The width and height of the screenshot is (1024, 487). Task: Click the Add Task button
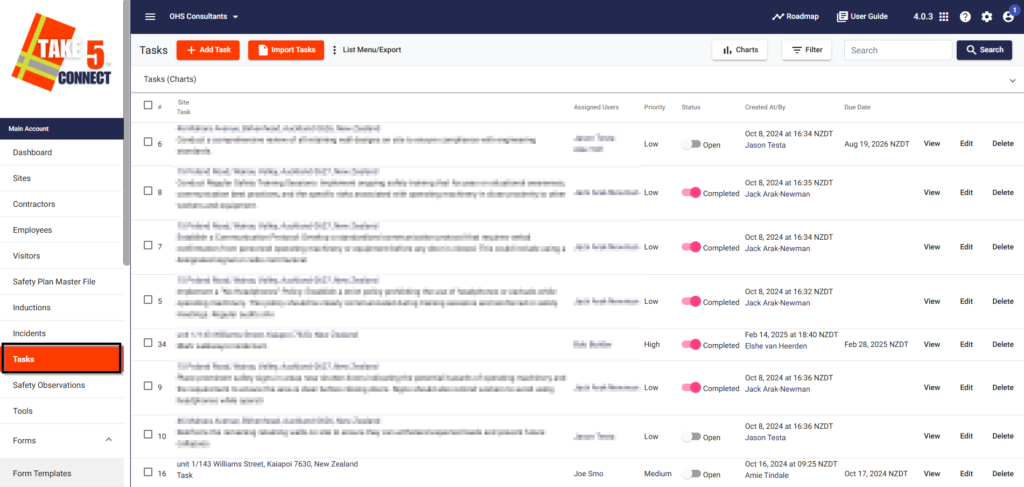[x=208, y=50]
